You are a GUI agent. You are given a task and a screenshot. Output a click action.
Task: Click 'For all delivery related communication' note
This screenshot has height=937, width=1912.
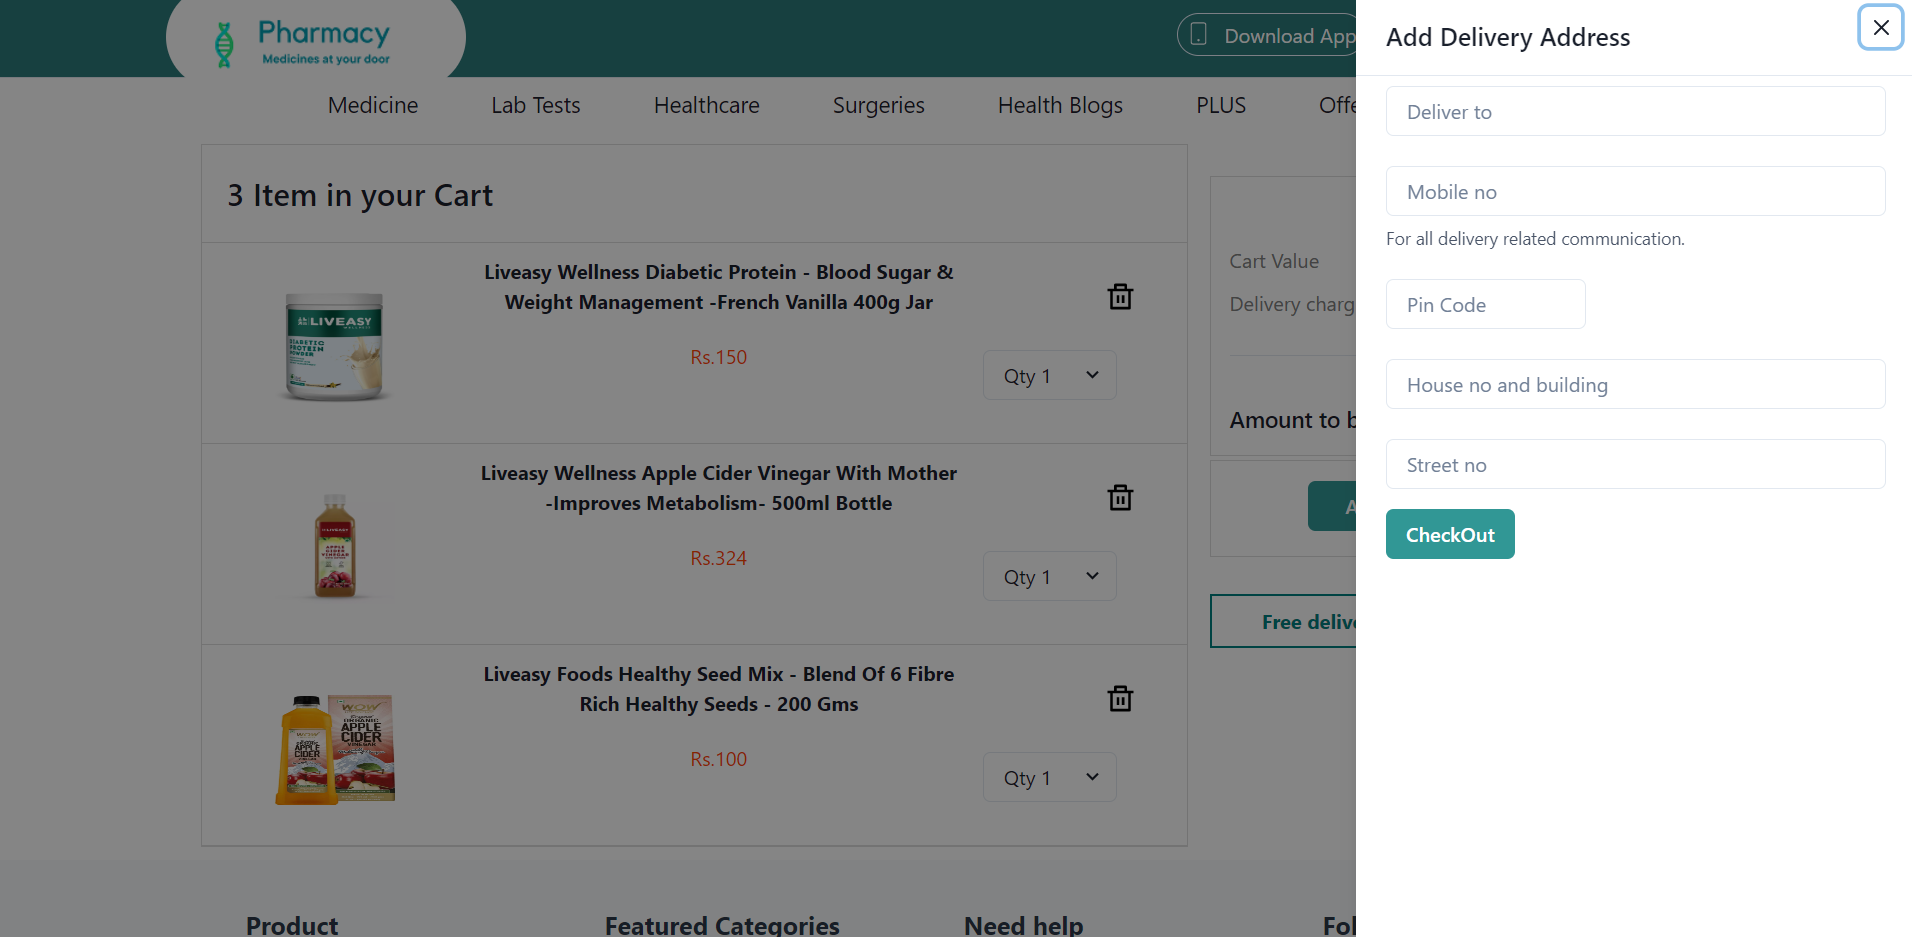pos(1535,239)
